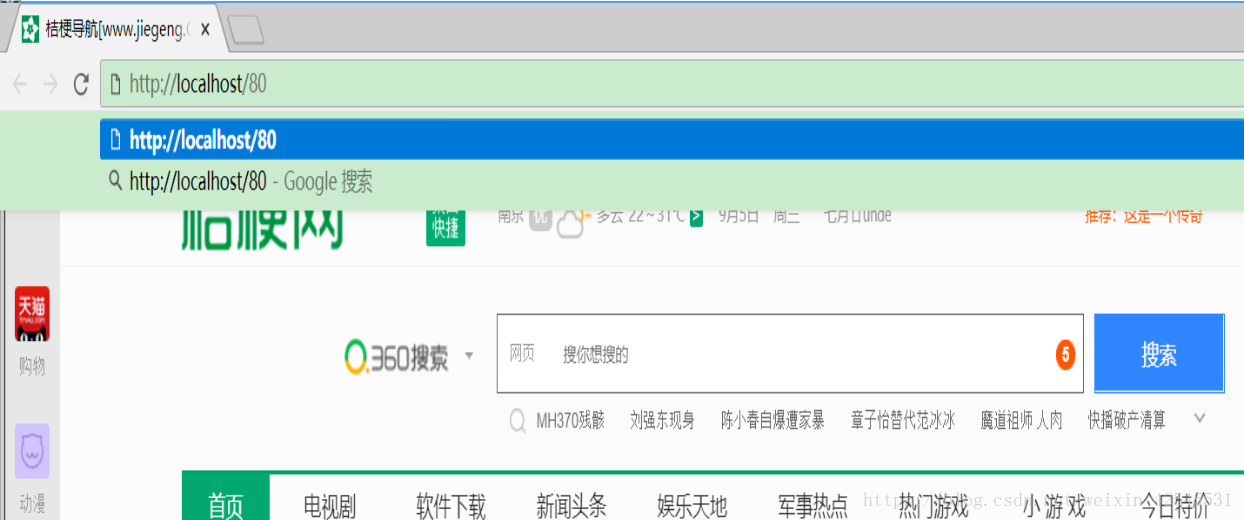Reload the page with refresh icon
The image size is (1244, 520).
[81, 84]
